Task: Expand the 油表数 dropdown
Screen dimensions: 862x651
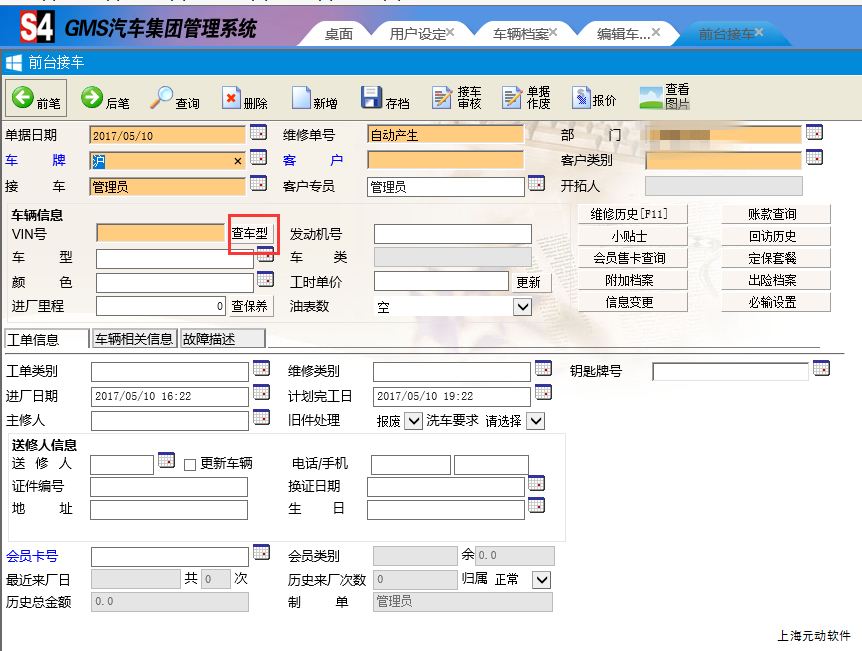Action: tap(522, 307)
